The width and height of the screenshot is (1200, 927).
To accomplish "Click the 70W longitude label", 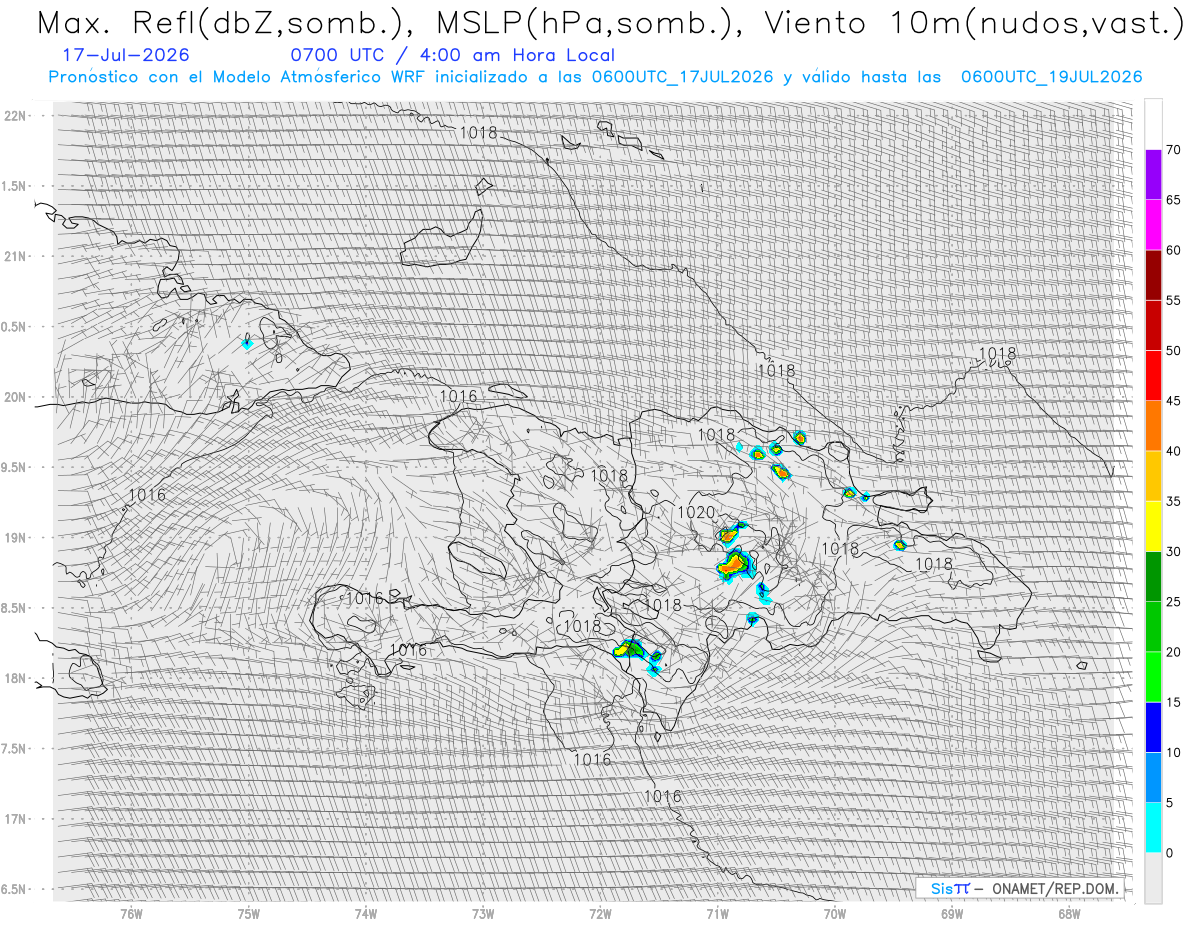I will tap(834, 913).
